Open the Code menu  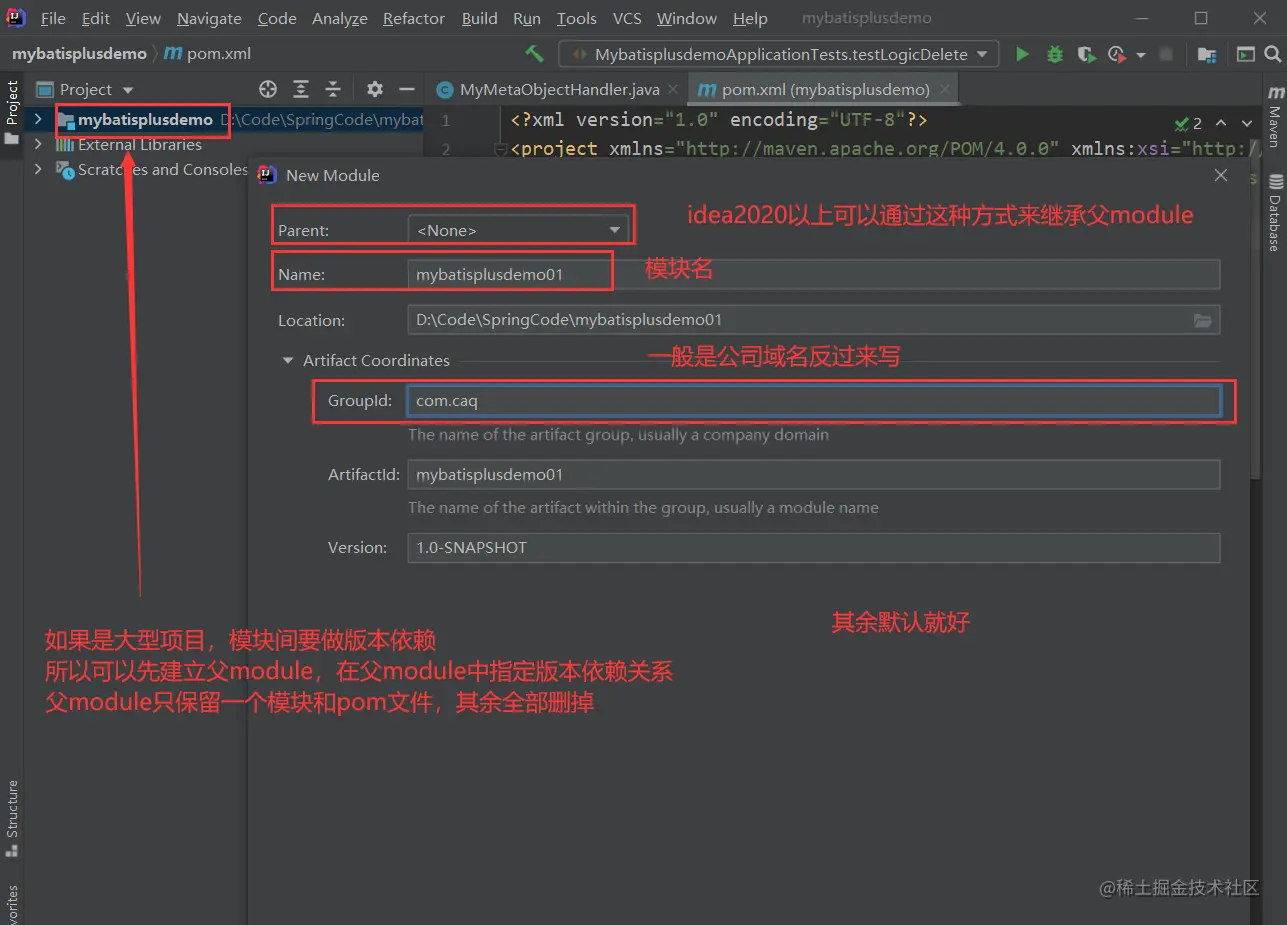[277, 18]
